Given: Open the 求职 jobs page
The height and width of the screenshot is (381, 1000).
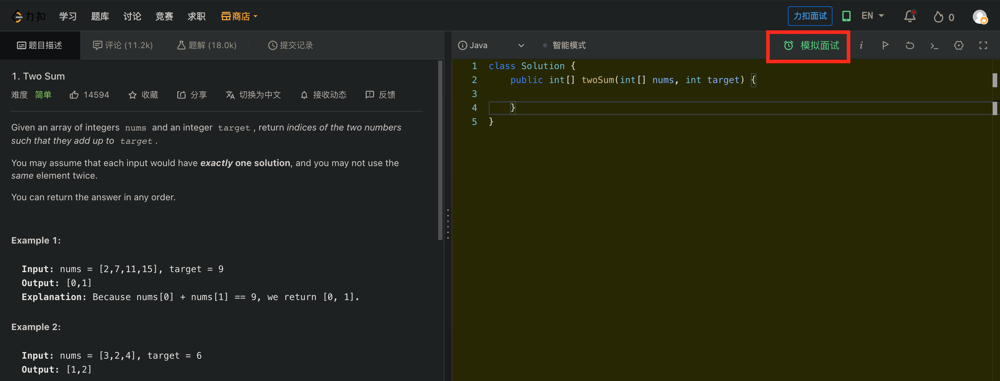Looking at the screenshot, I should [x=196, y=16].
